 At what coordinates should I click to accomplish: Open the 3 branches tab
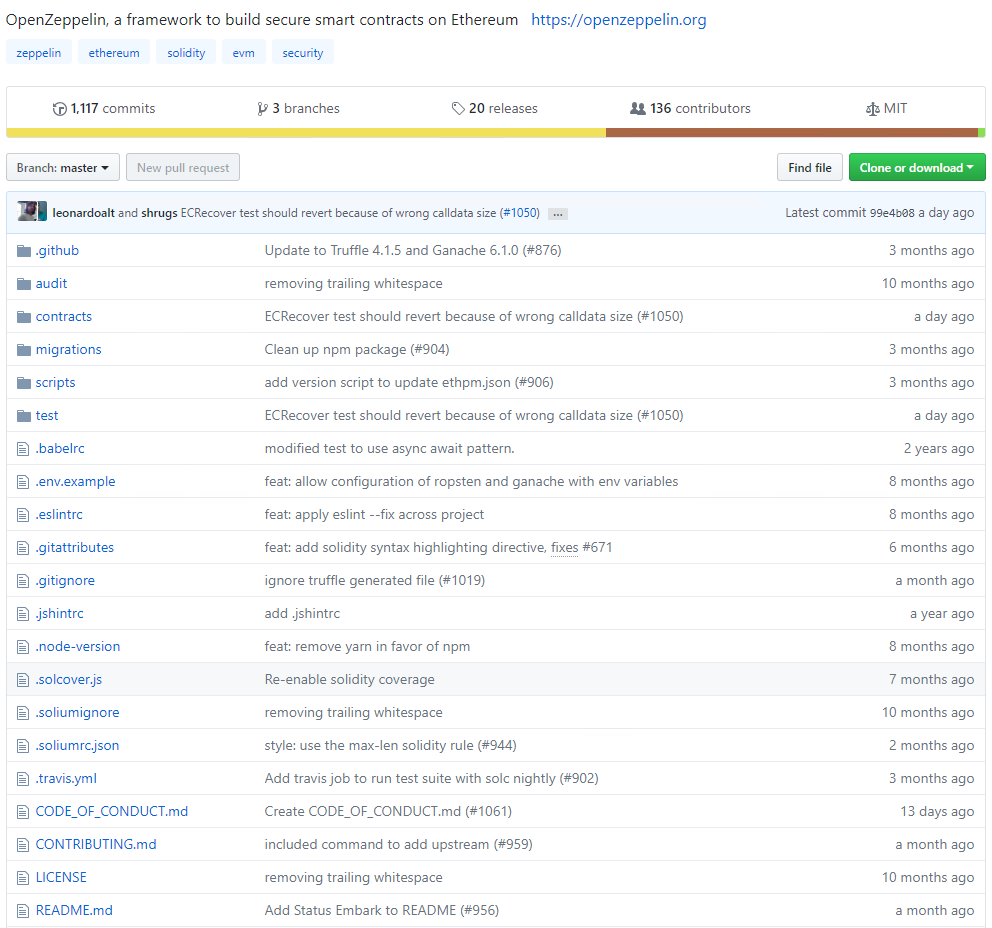[x=298, y=108]
